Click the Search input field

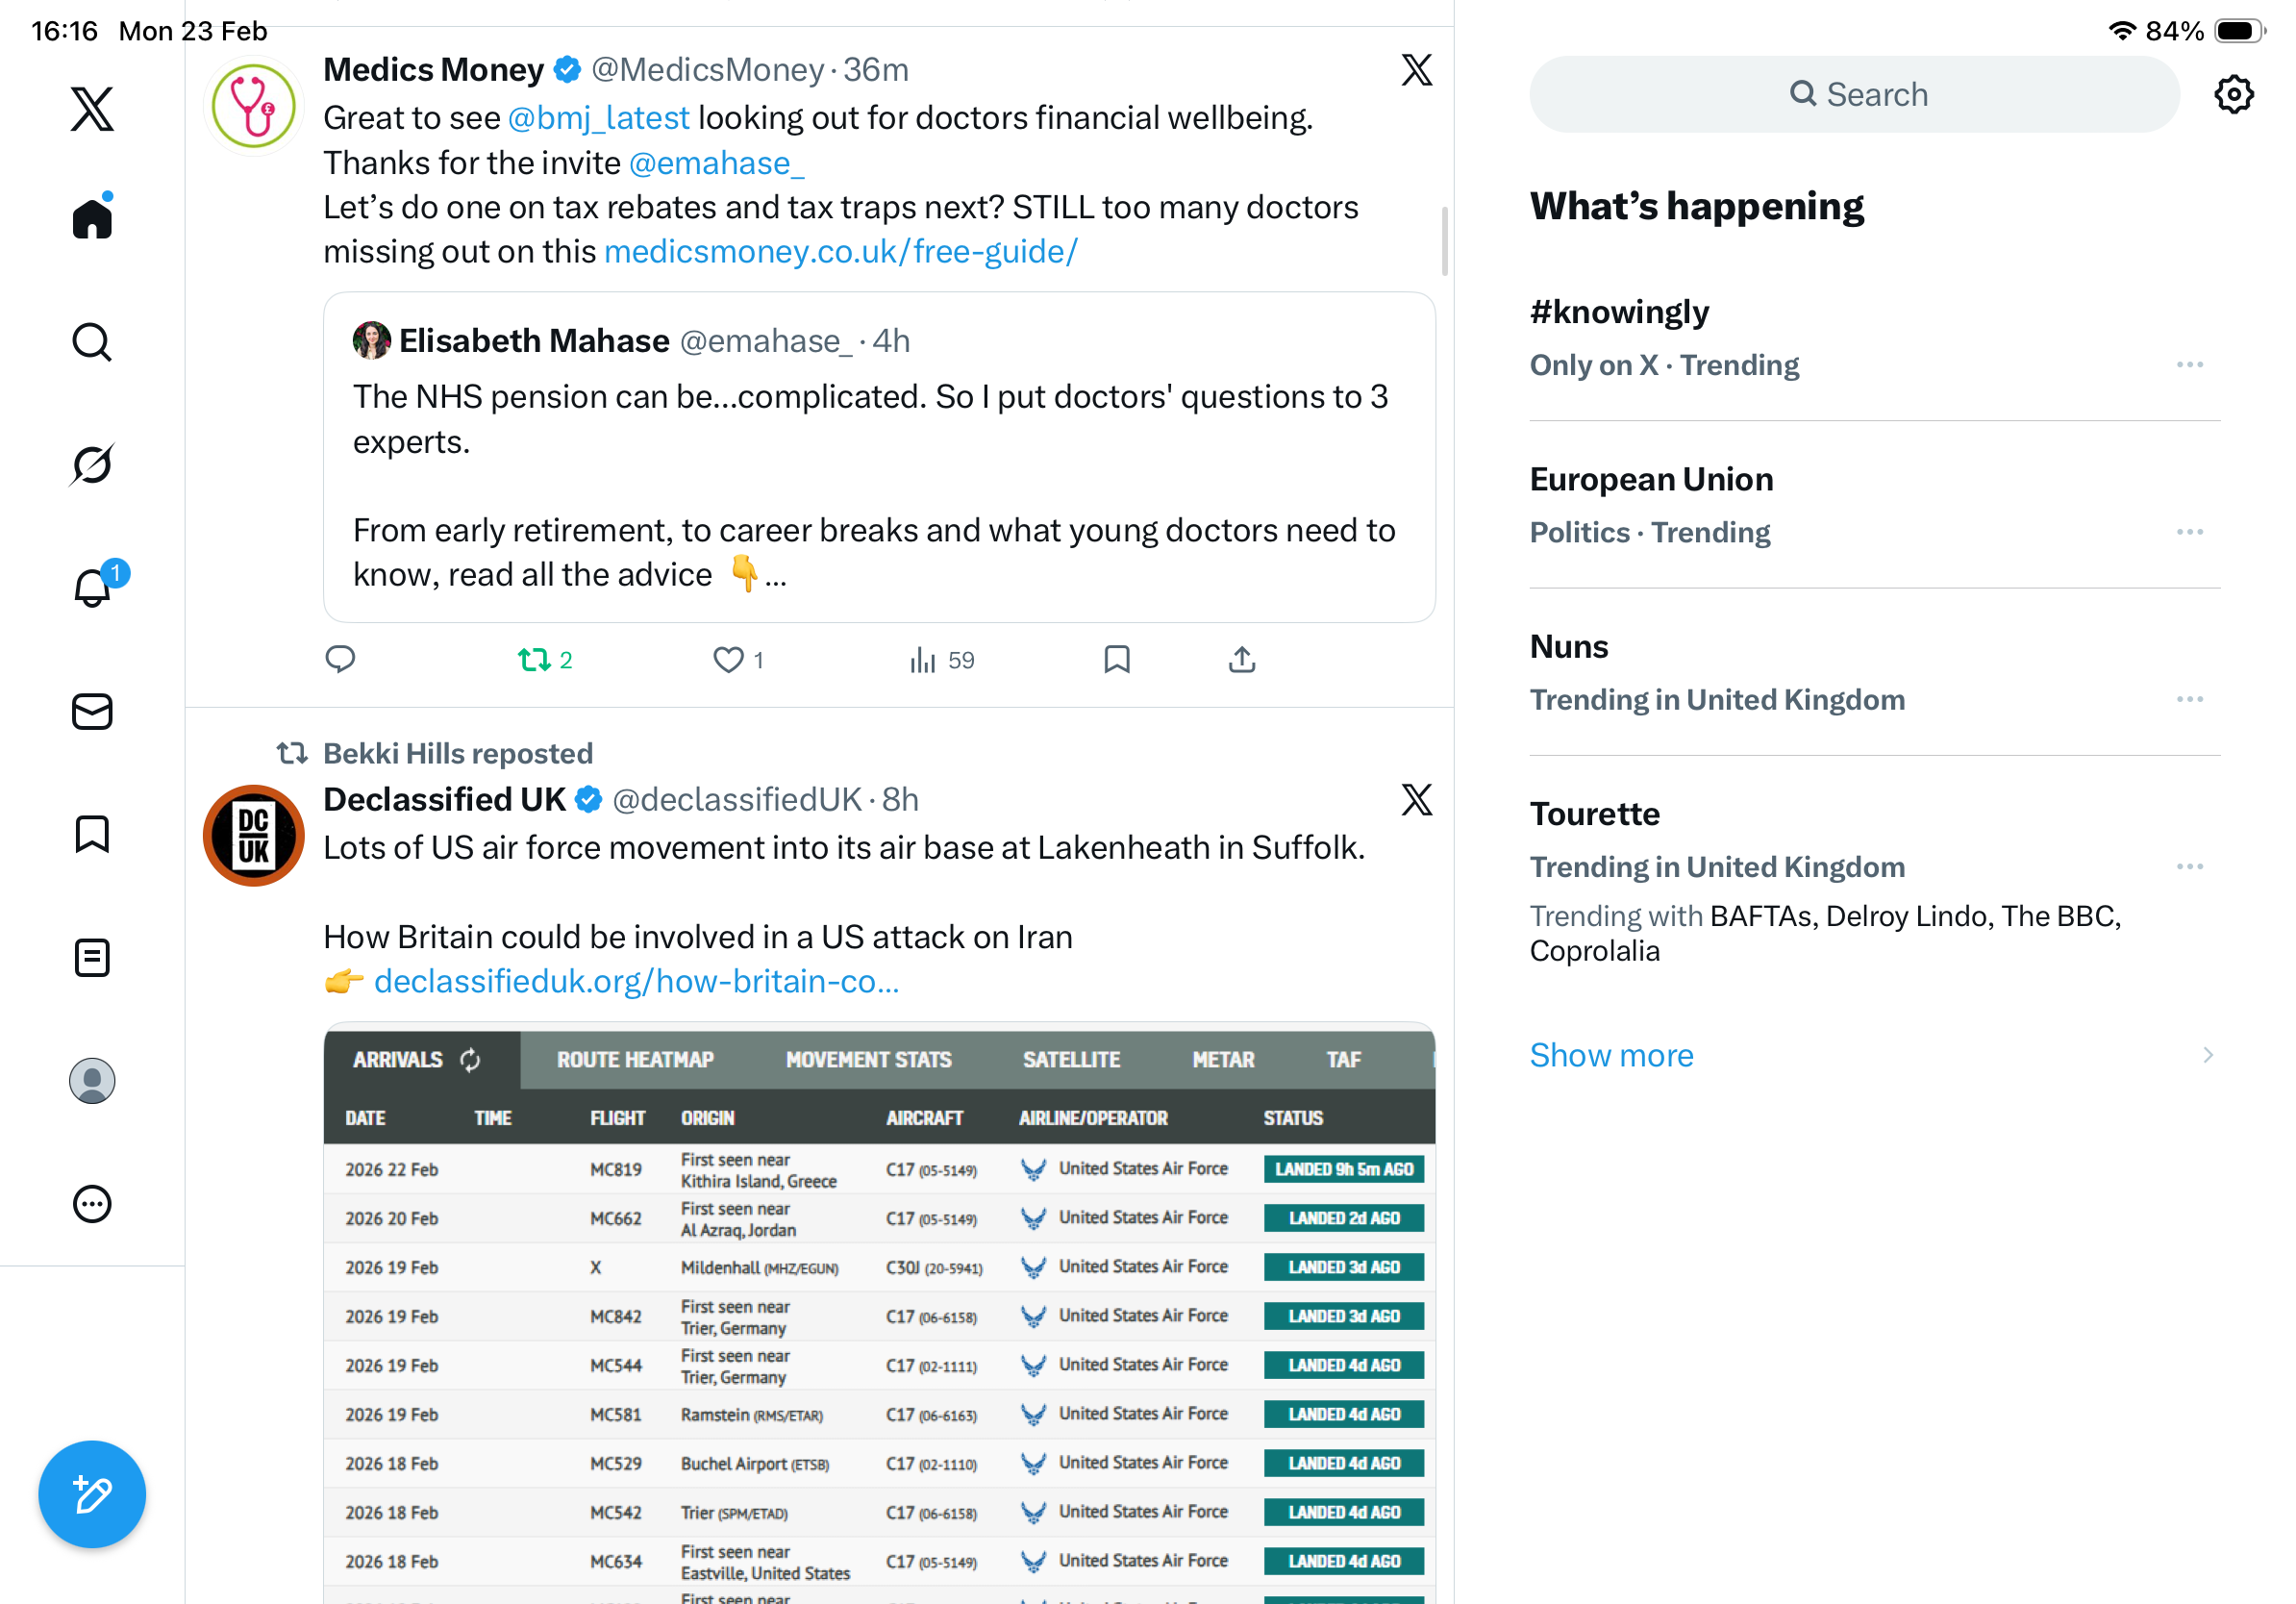1854,95
